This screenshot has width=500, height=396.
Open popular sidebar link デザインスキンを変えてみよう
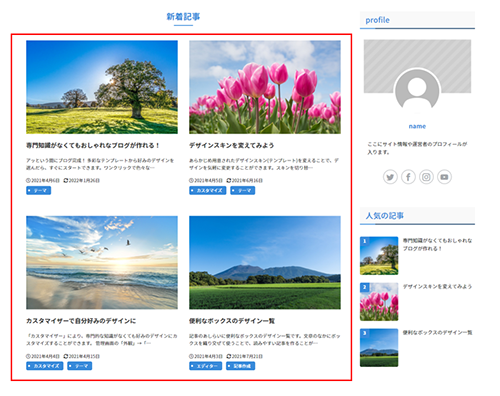(x=437, y=286)
